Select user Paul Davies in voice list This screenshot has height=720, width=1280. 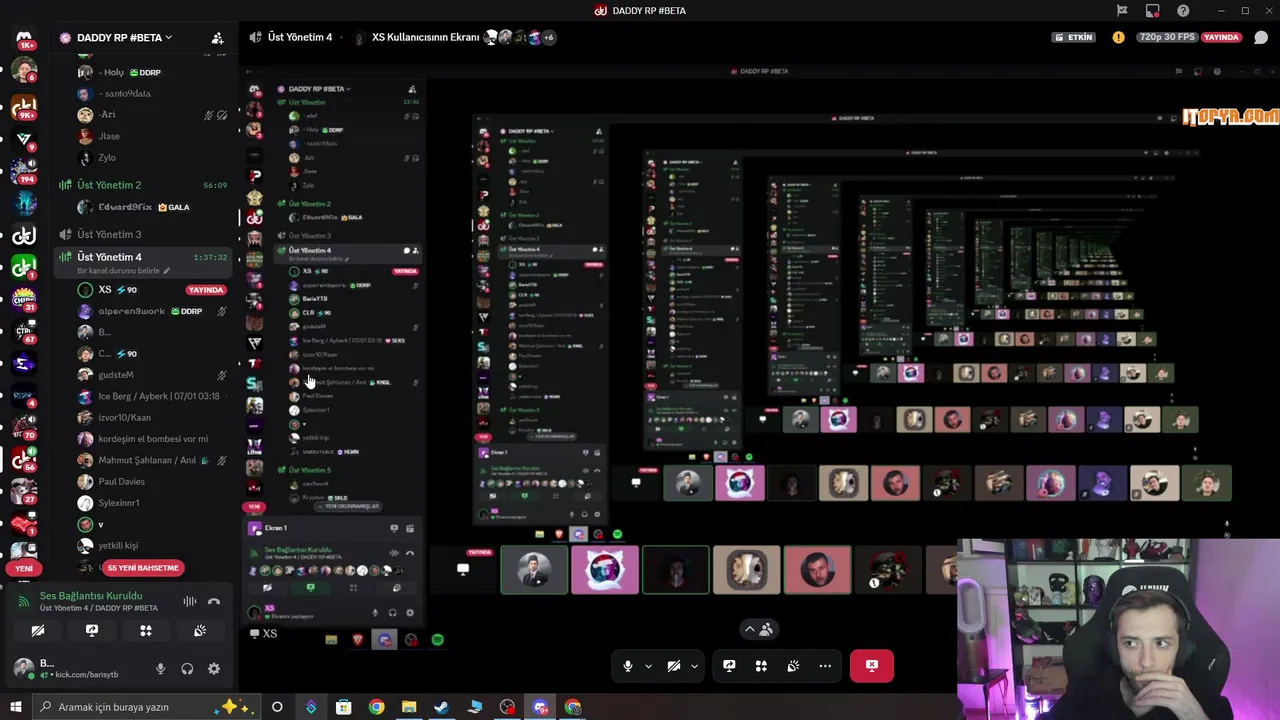(150, 481)
